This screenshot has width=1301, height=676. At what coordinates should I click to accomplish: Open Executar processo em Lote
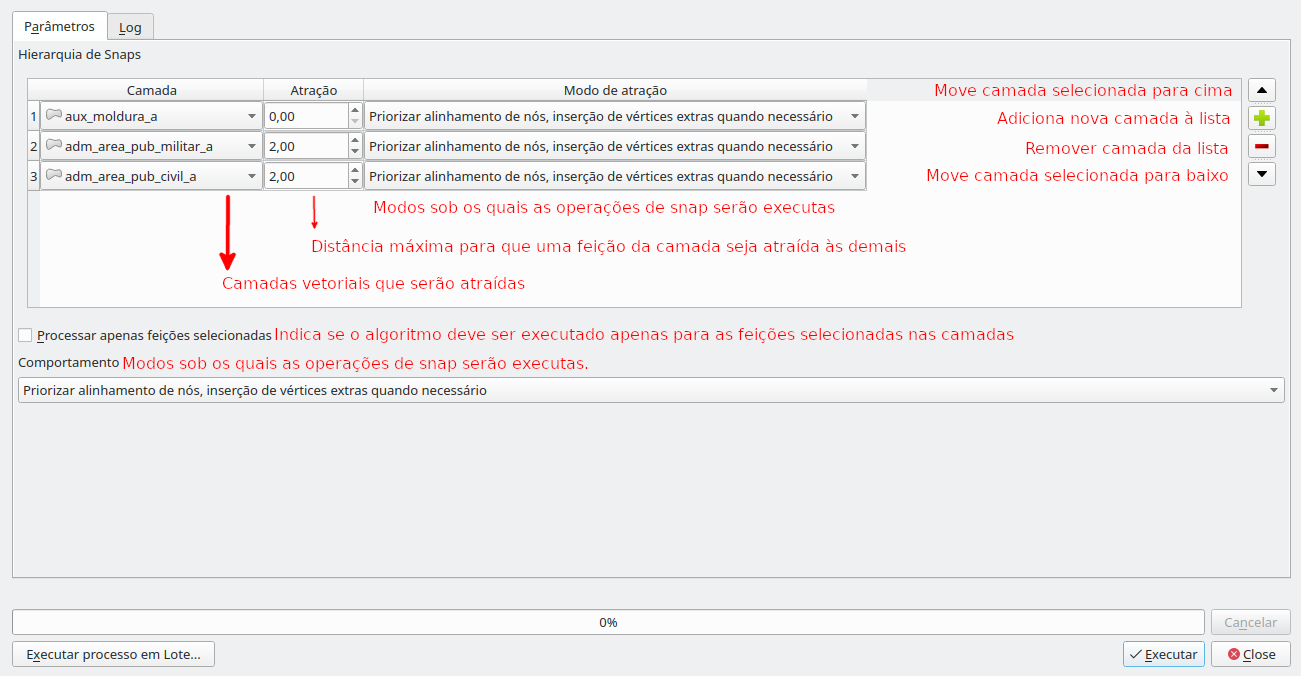tap(113, 654)
